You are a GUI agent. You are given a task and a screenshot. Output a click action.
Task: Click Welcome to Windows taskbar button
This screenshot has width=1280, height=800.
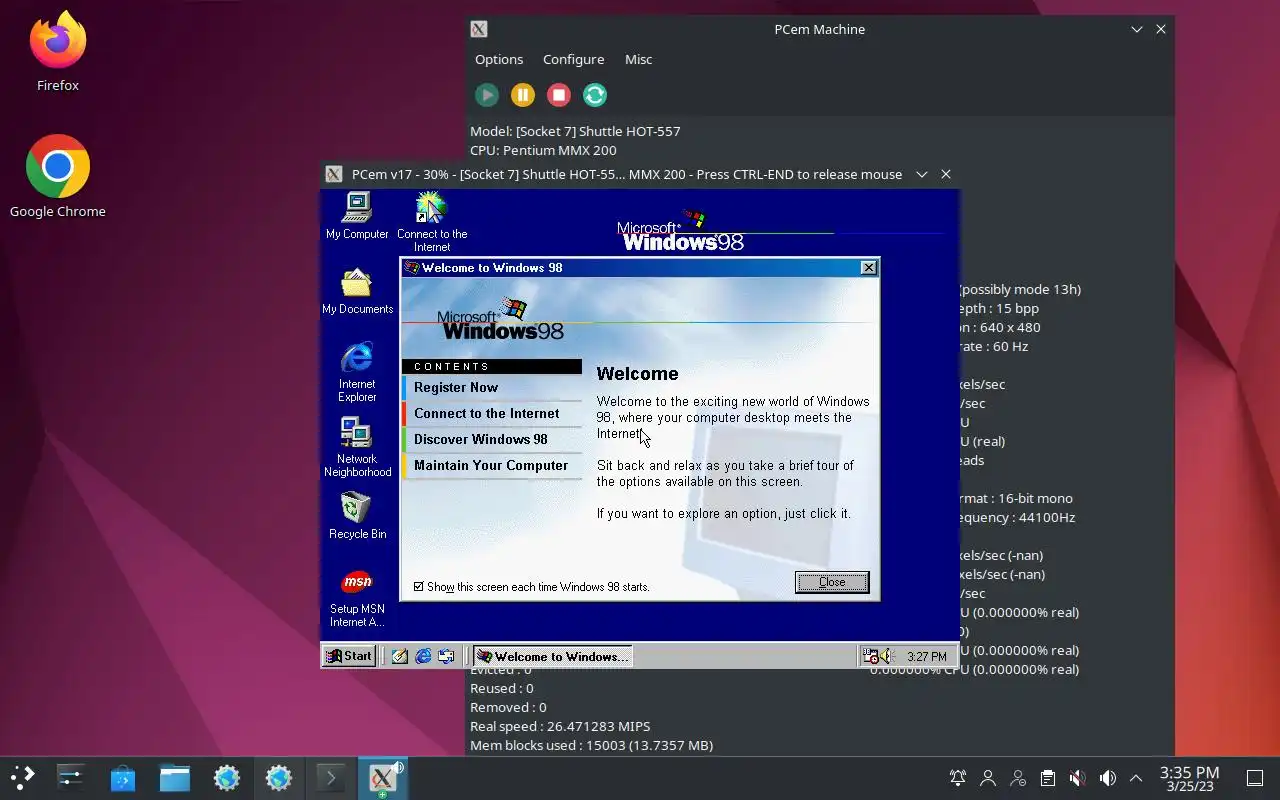coord(552,656)
